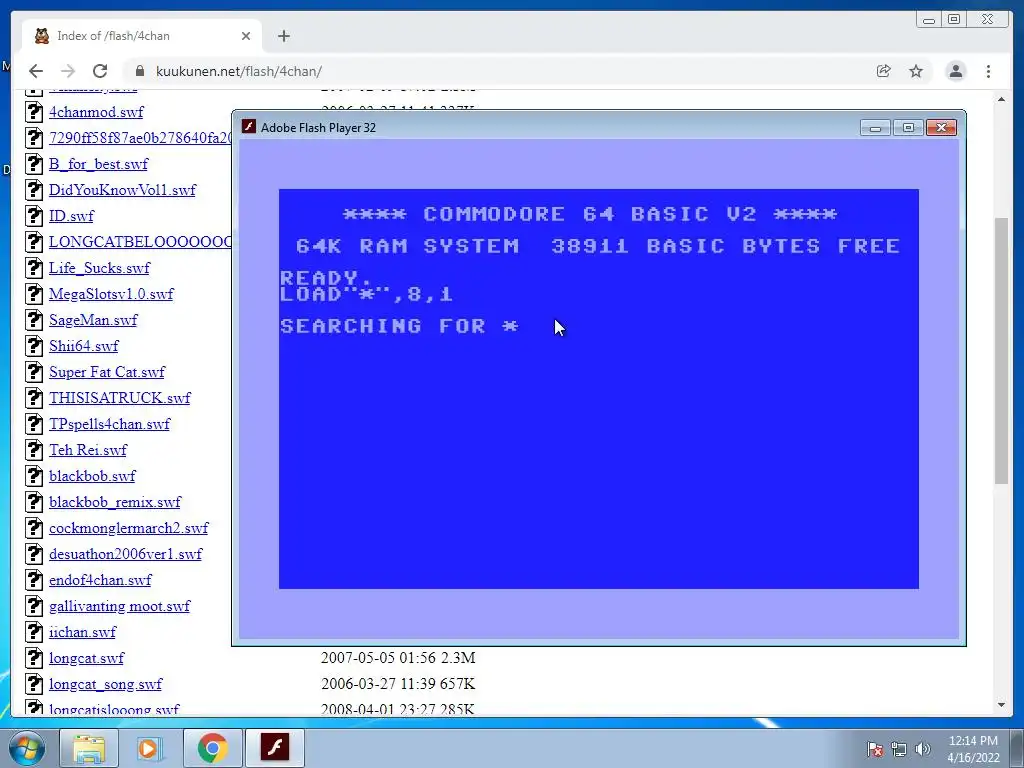Click the vertical scrollbar thumb
This screenshot has height=768, width=1024.
[x=1001, y=351]
